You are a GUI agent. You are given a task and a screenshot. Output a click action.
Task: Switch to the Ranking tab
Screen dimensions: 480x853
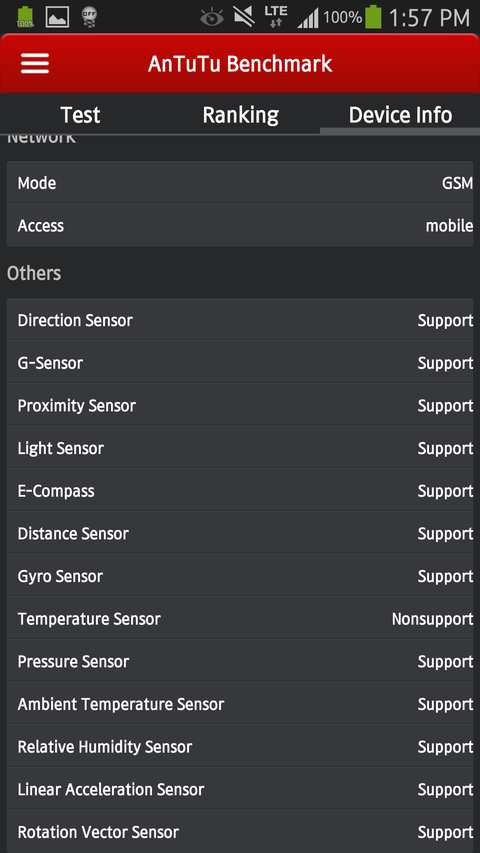241,115
